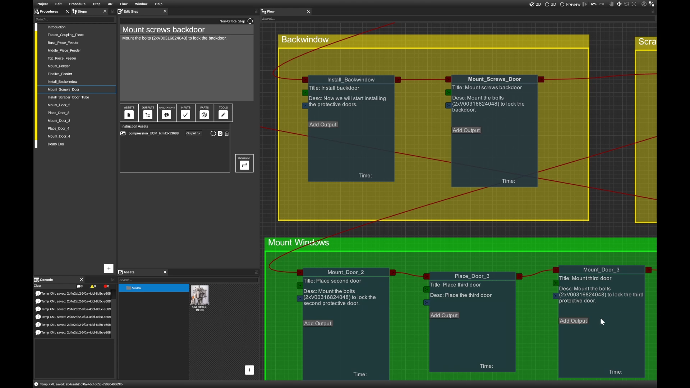Click output port of Mount_Door_3 node
The image size is (690, 388).
click(648, 270)
